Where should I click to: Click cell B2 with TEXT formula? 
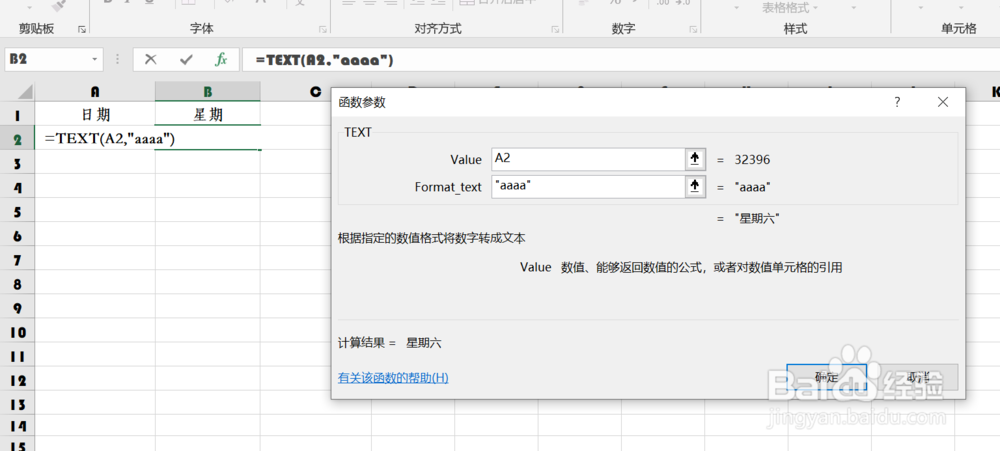click(x=208, y=138)
